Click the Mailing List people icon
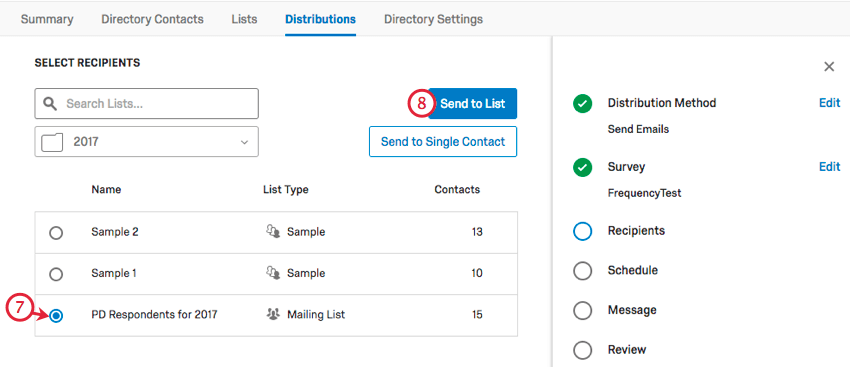The image size is (850, 367). 273,314
